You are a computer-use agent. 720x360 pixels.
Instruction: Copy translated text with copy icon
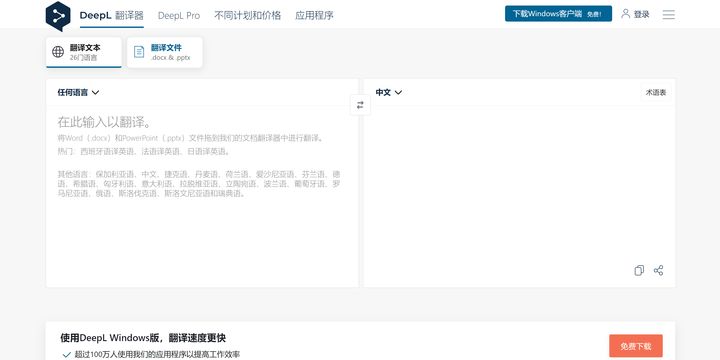(639, 270)
